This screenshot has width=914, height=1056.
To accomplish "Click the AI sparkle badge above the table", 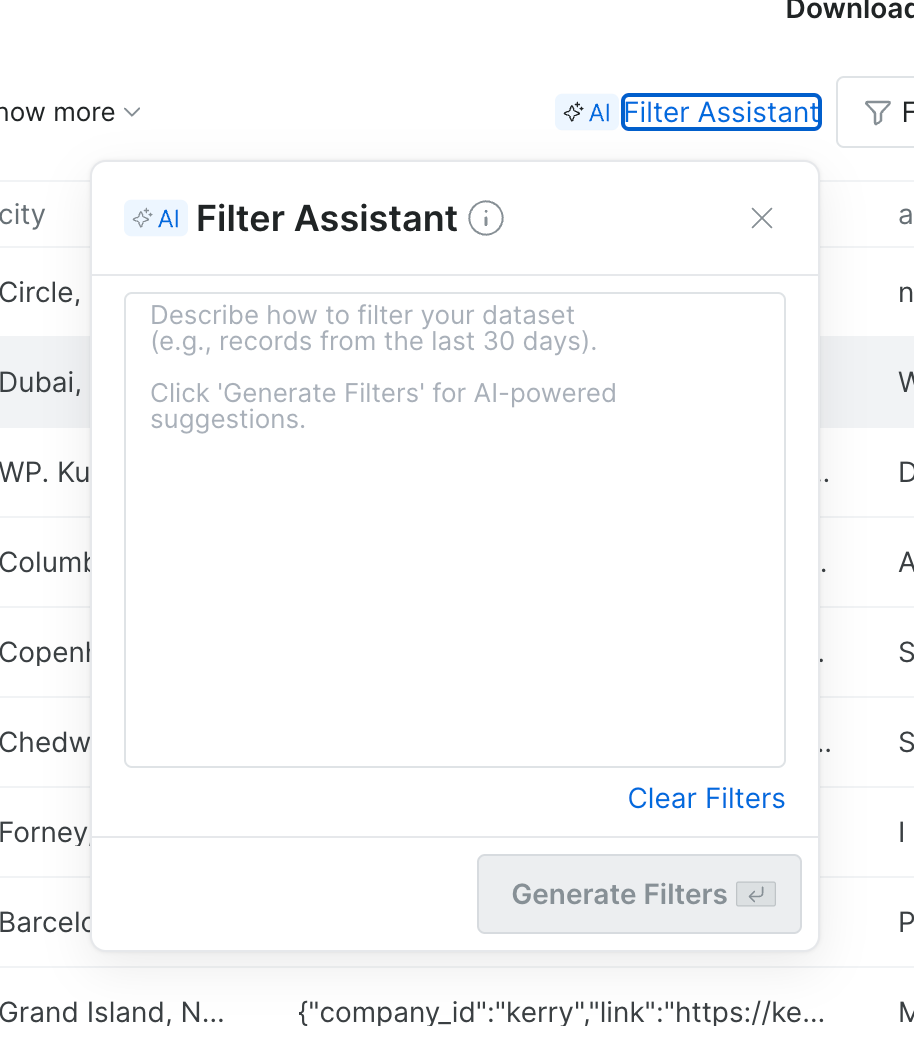I will pos(586,112).
